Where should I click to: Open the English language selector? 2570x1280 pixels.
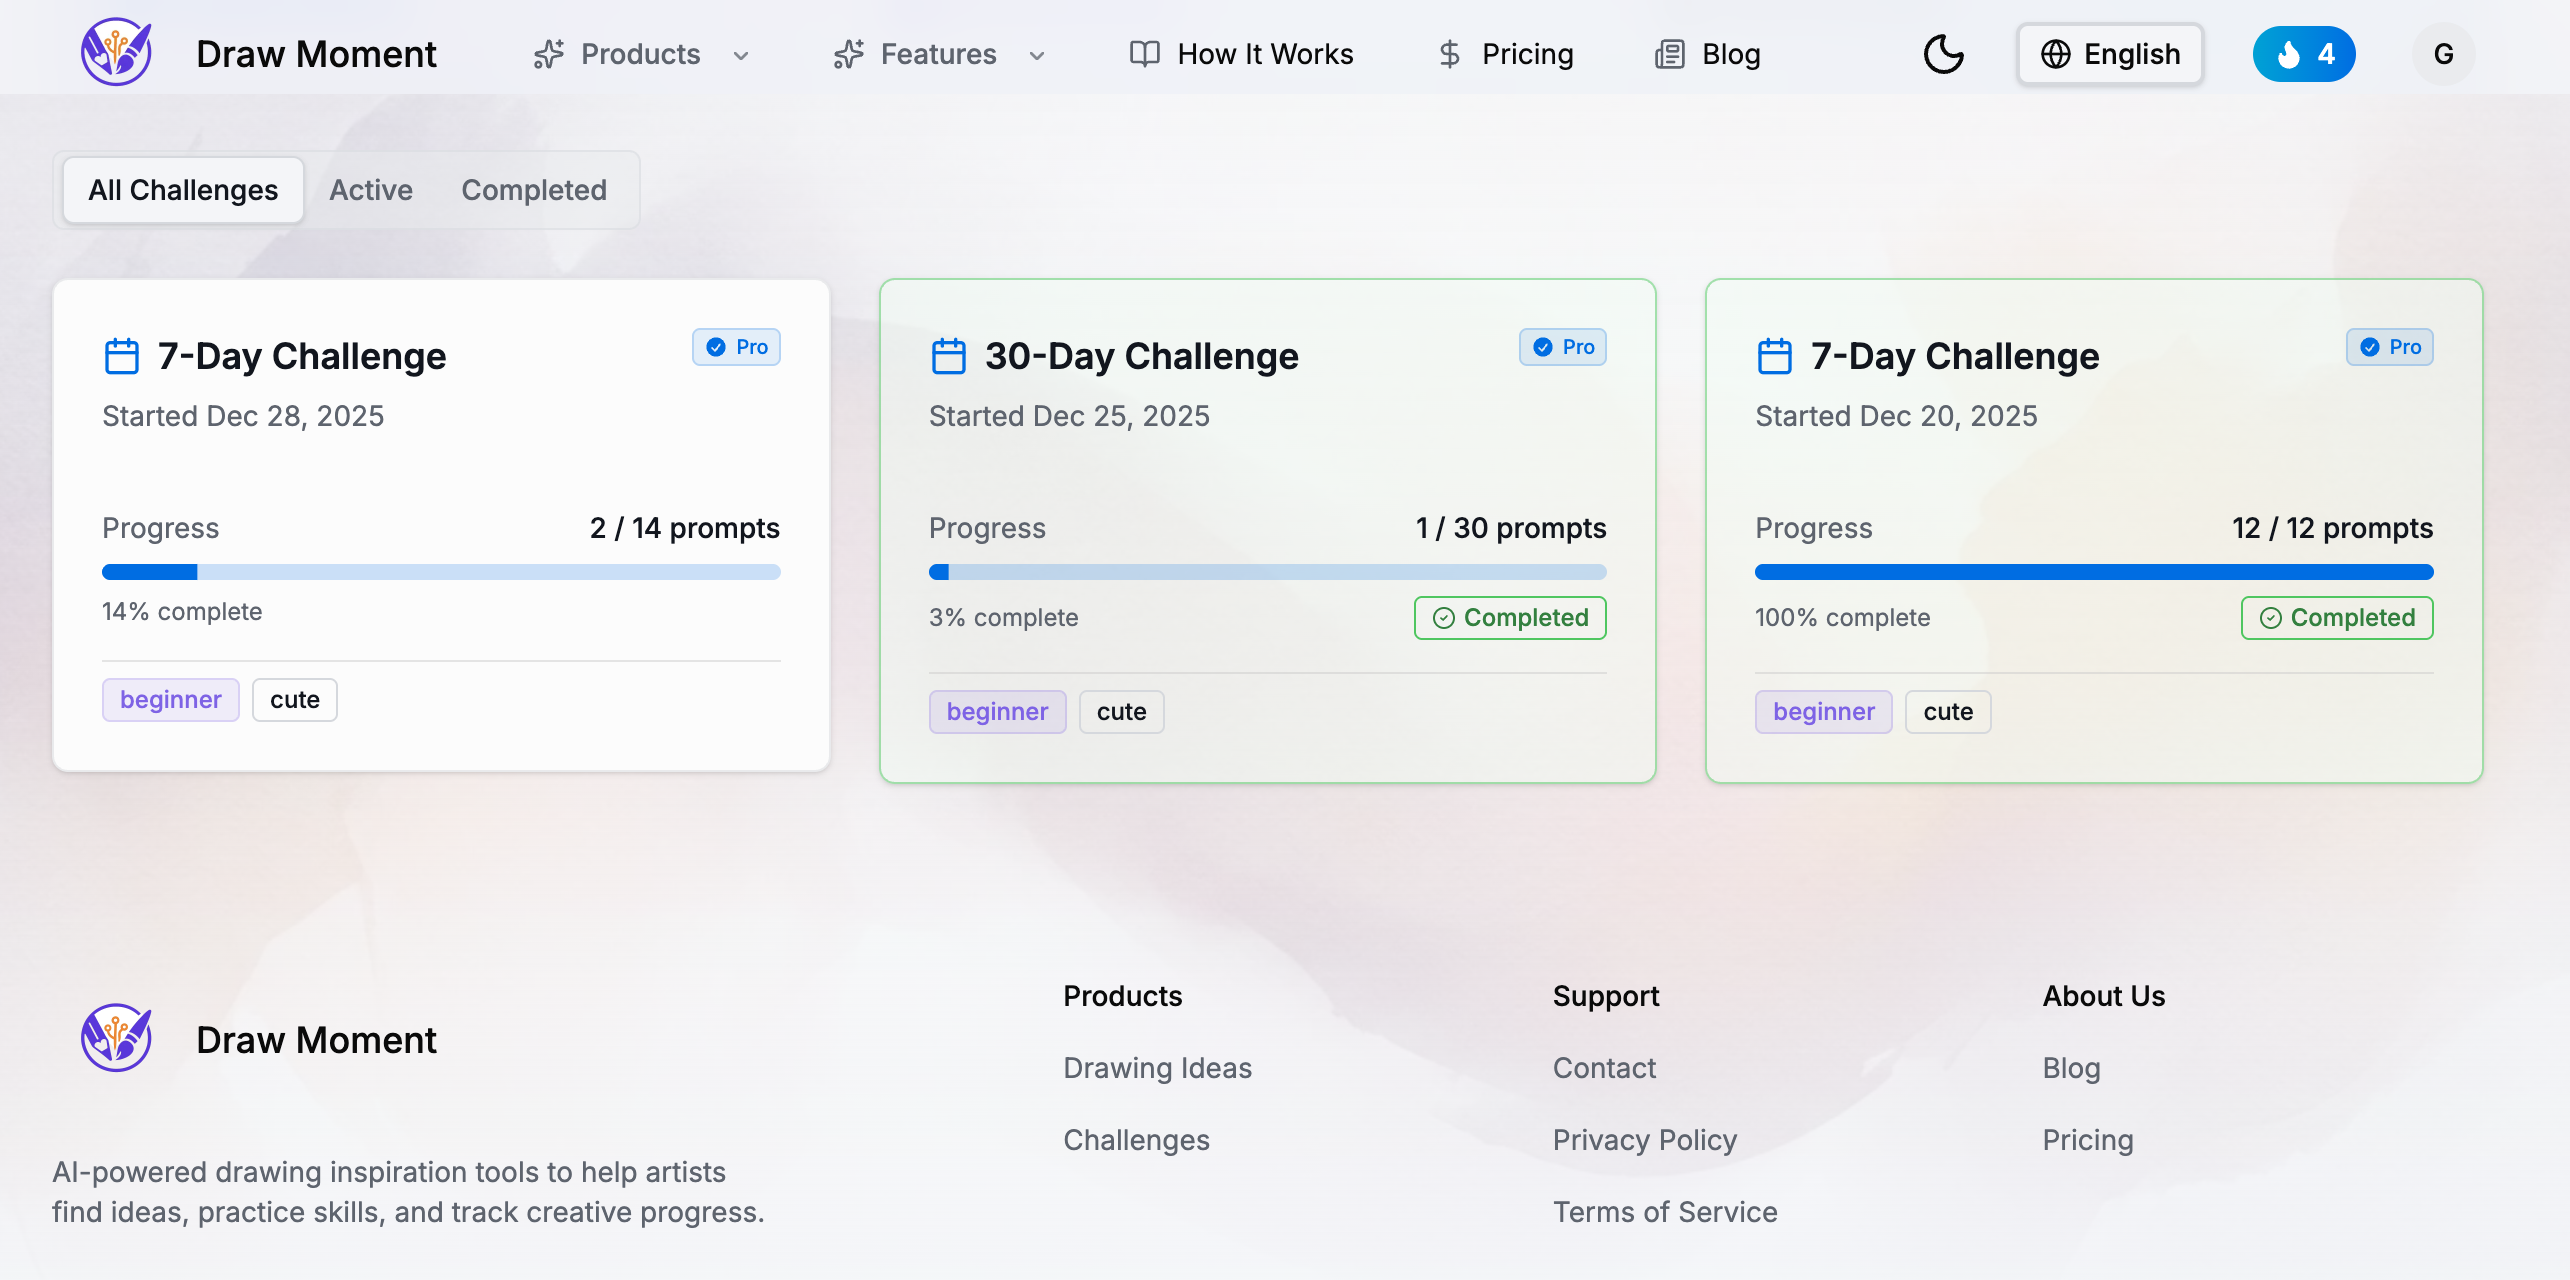[2110, 54]
